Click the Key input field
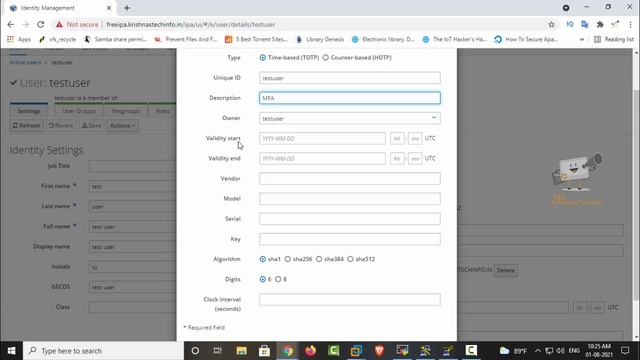Image resolution: width=640 pixels, height=360 pixels. pos(350,239)
